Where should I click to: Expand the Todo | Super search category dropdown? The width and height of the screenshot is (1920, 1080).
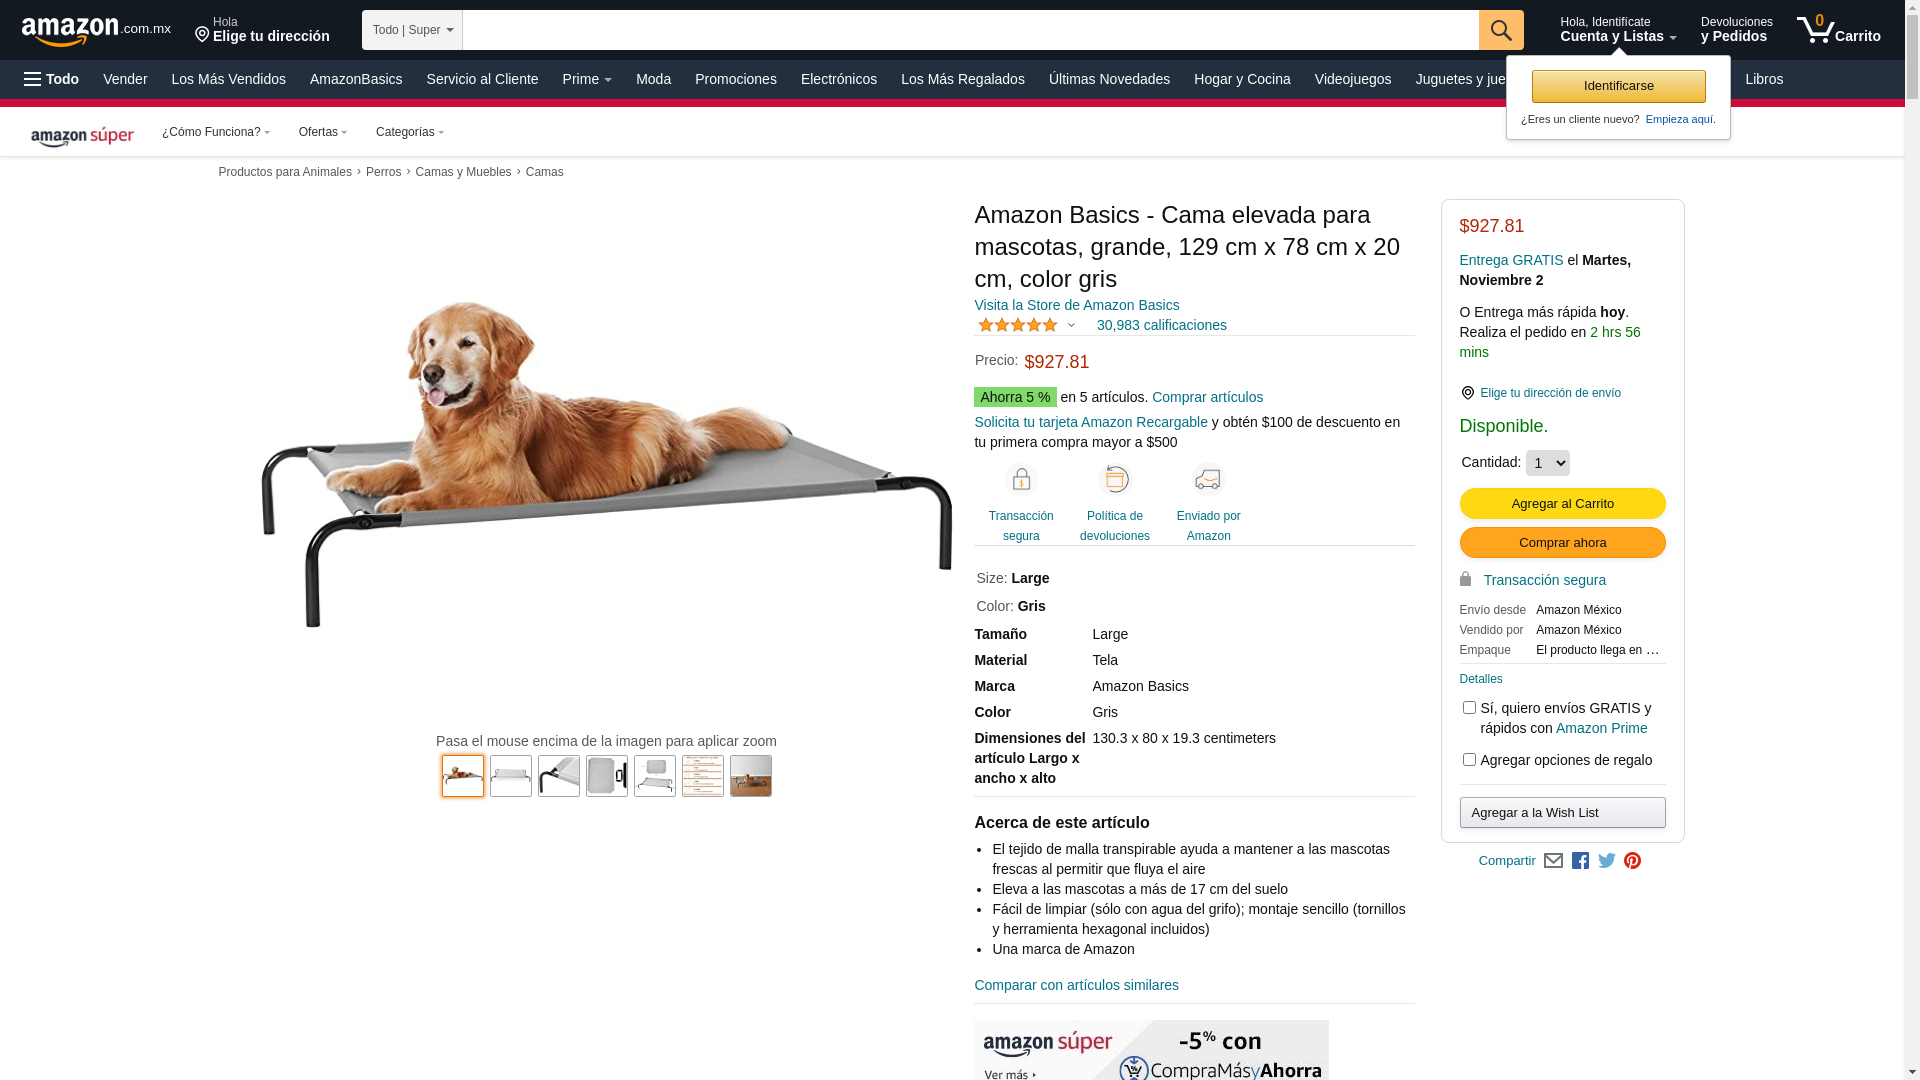[412, 30]
